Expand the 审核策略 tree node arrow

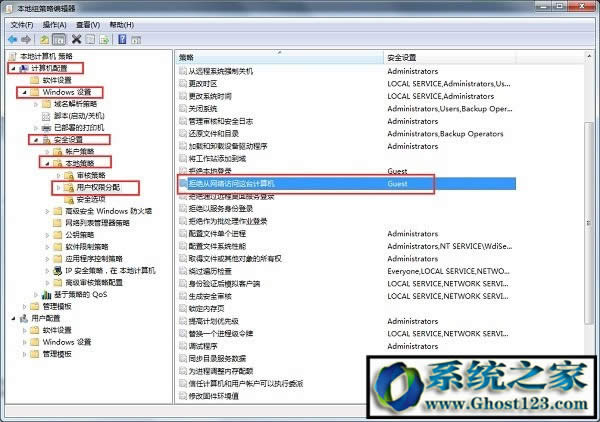click(59, 176)
